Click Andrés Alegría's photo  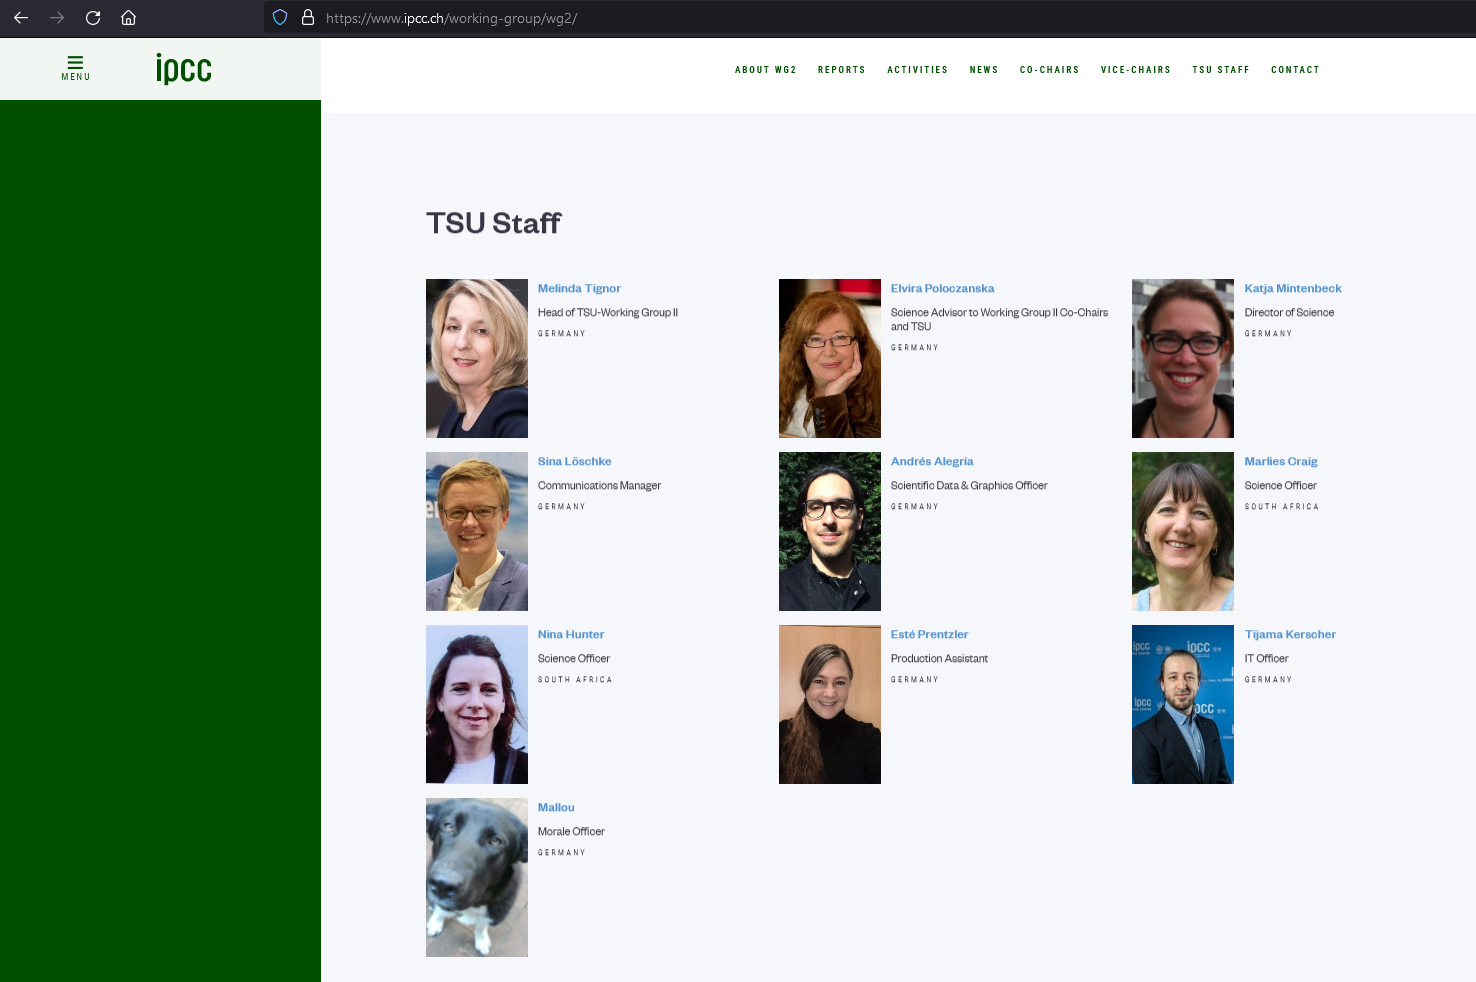point(830,531)
